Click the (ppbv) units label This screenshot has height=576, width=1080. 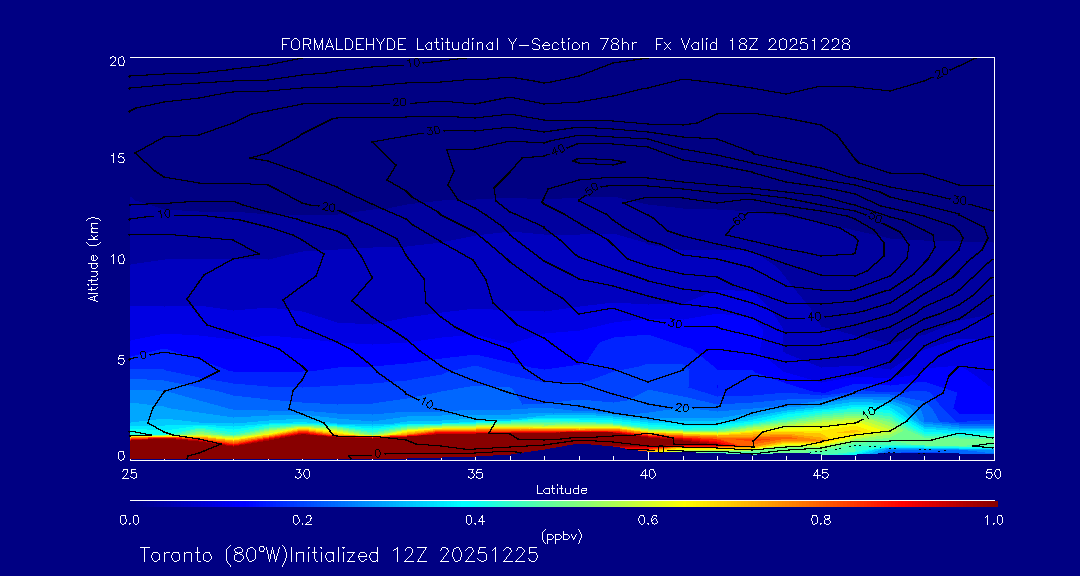[x=561, y=536]
